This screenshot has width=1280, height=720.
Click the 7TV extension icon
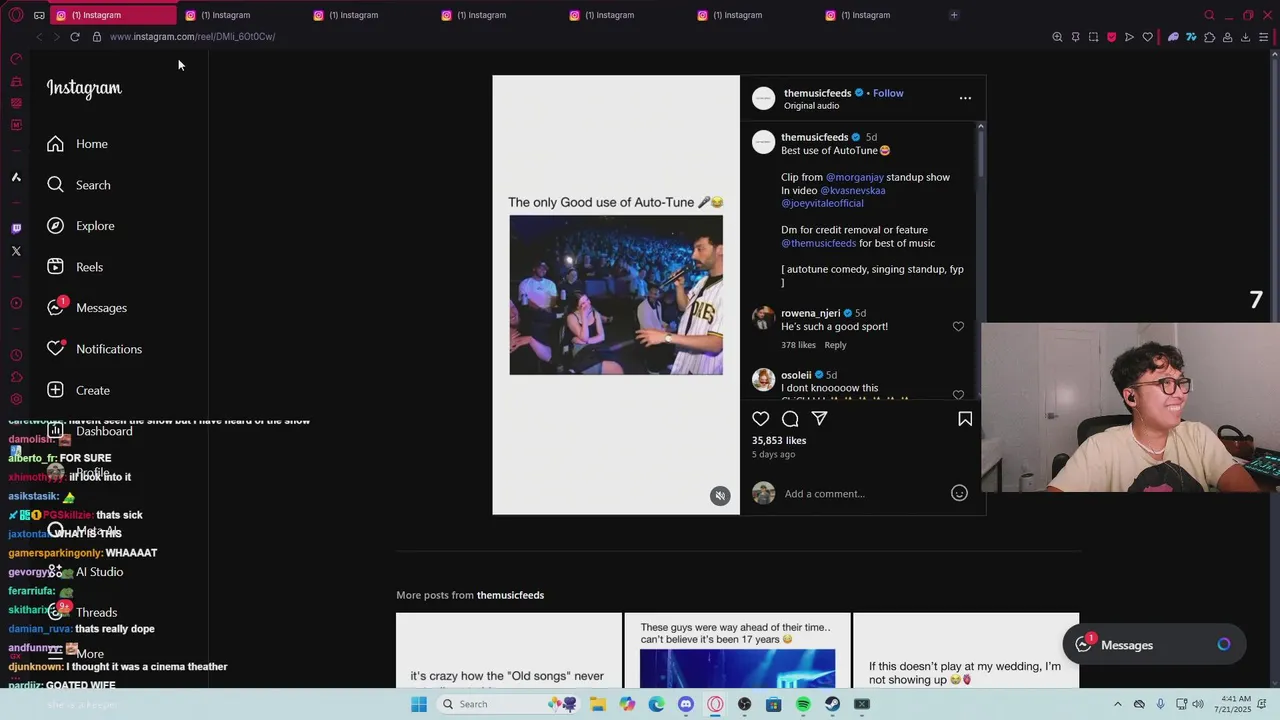(1191, 37)
